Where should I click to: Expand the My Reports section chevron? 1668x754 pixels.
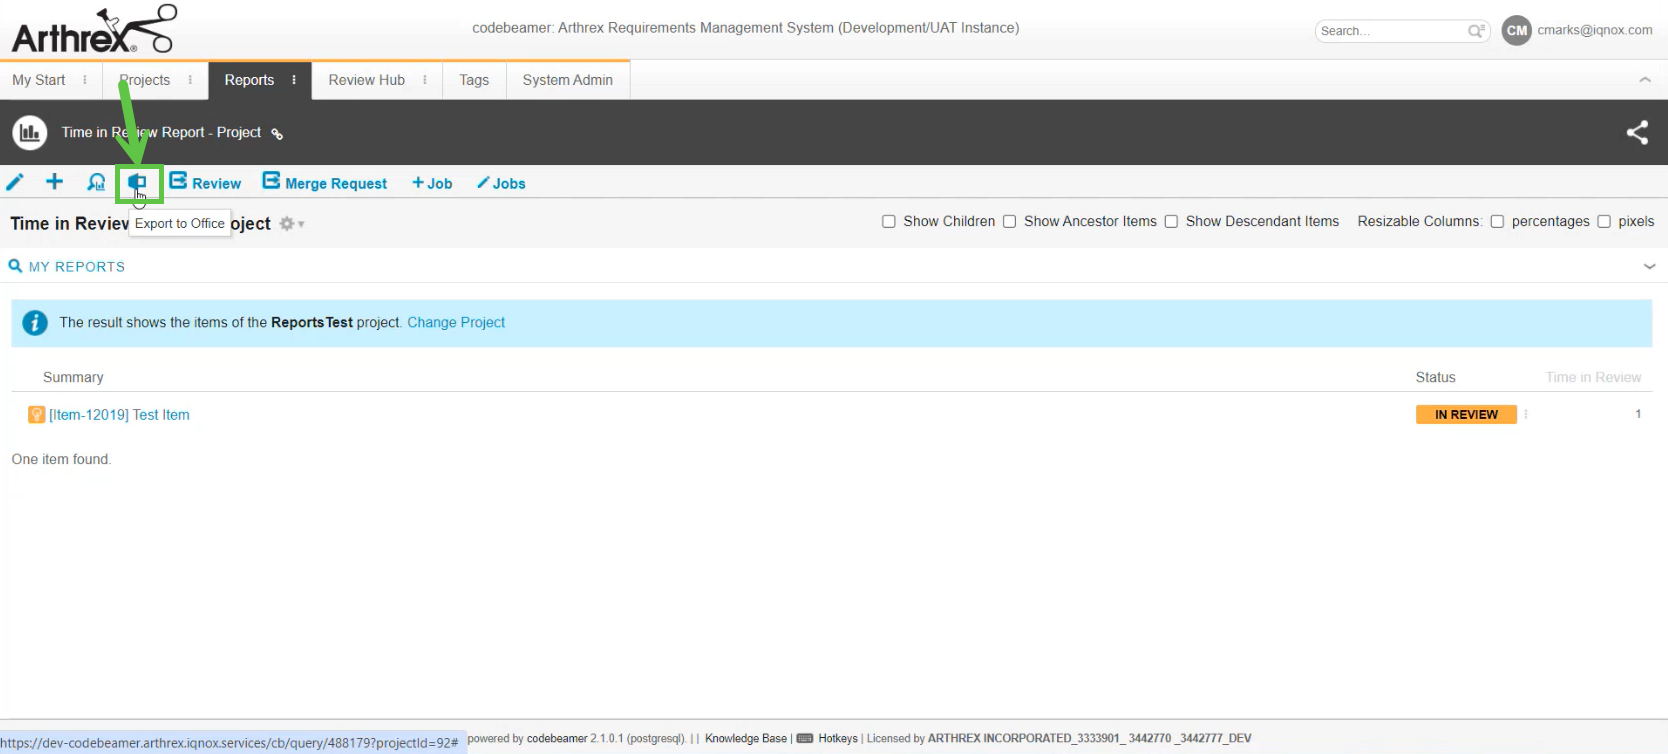(x=1649, y=266)
